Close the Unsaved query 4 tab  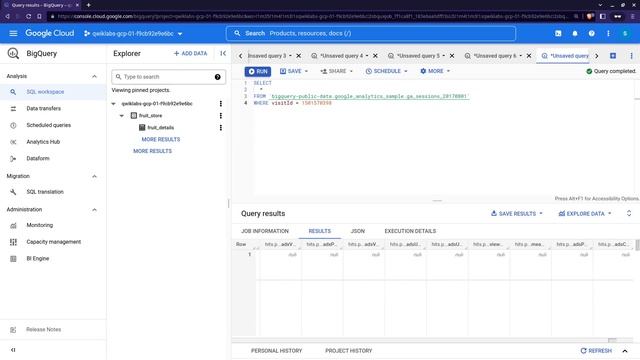coord(375,56)
